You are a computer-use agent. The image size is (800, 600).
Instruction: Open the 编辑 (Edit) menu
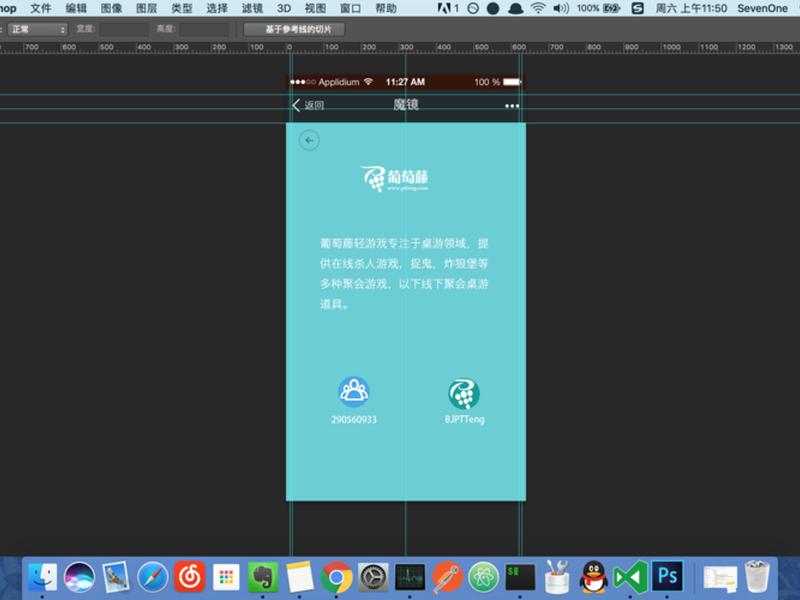76,8
